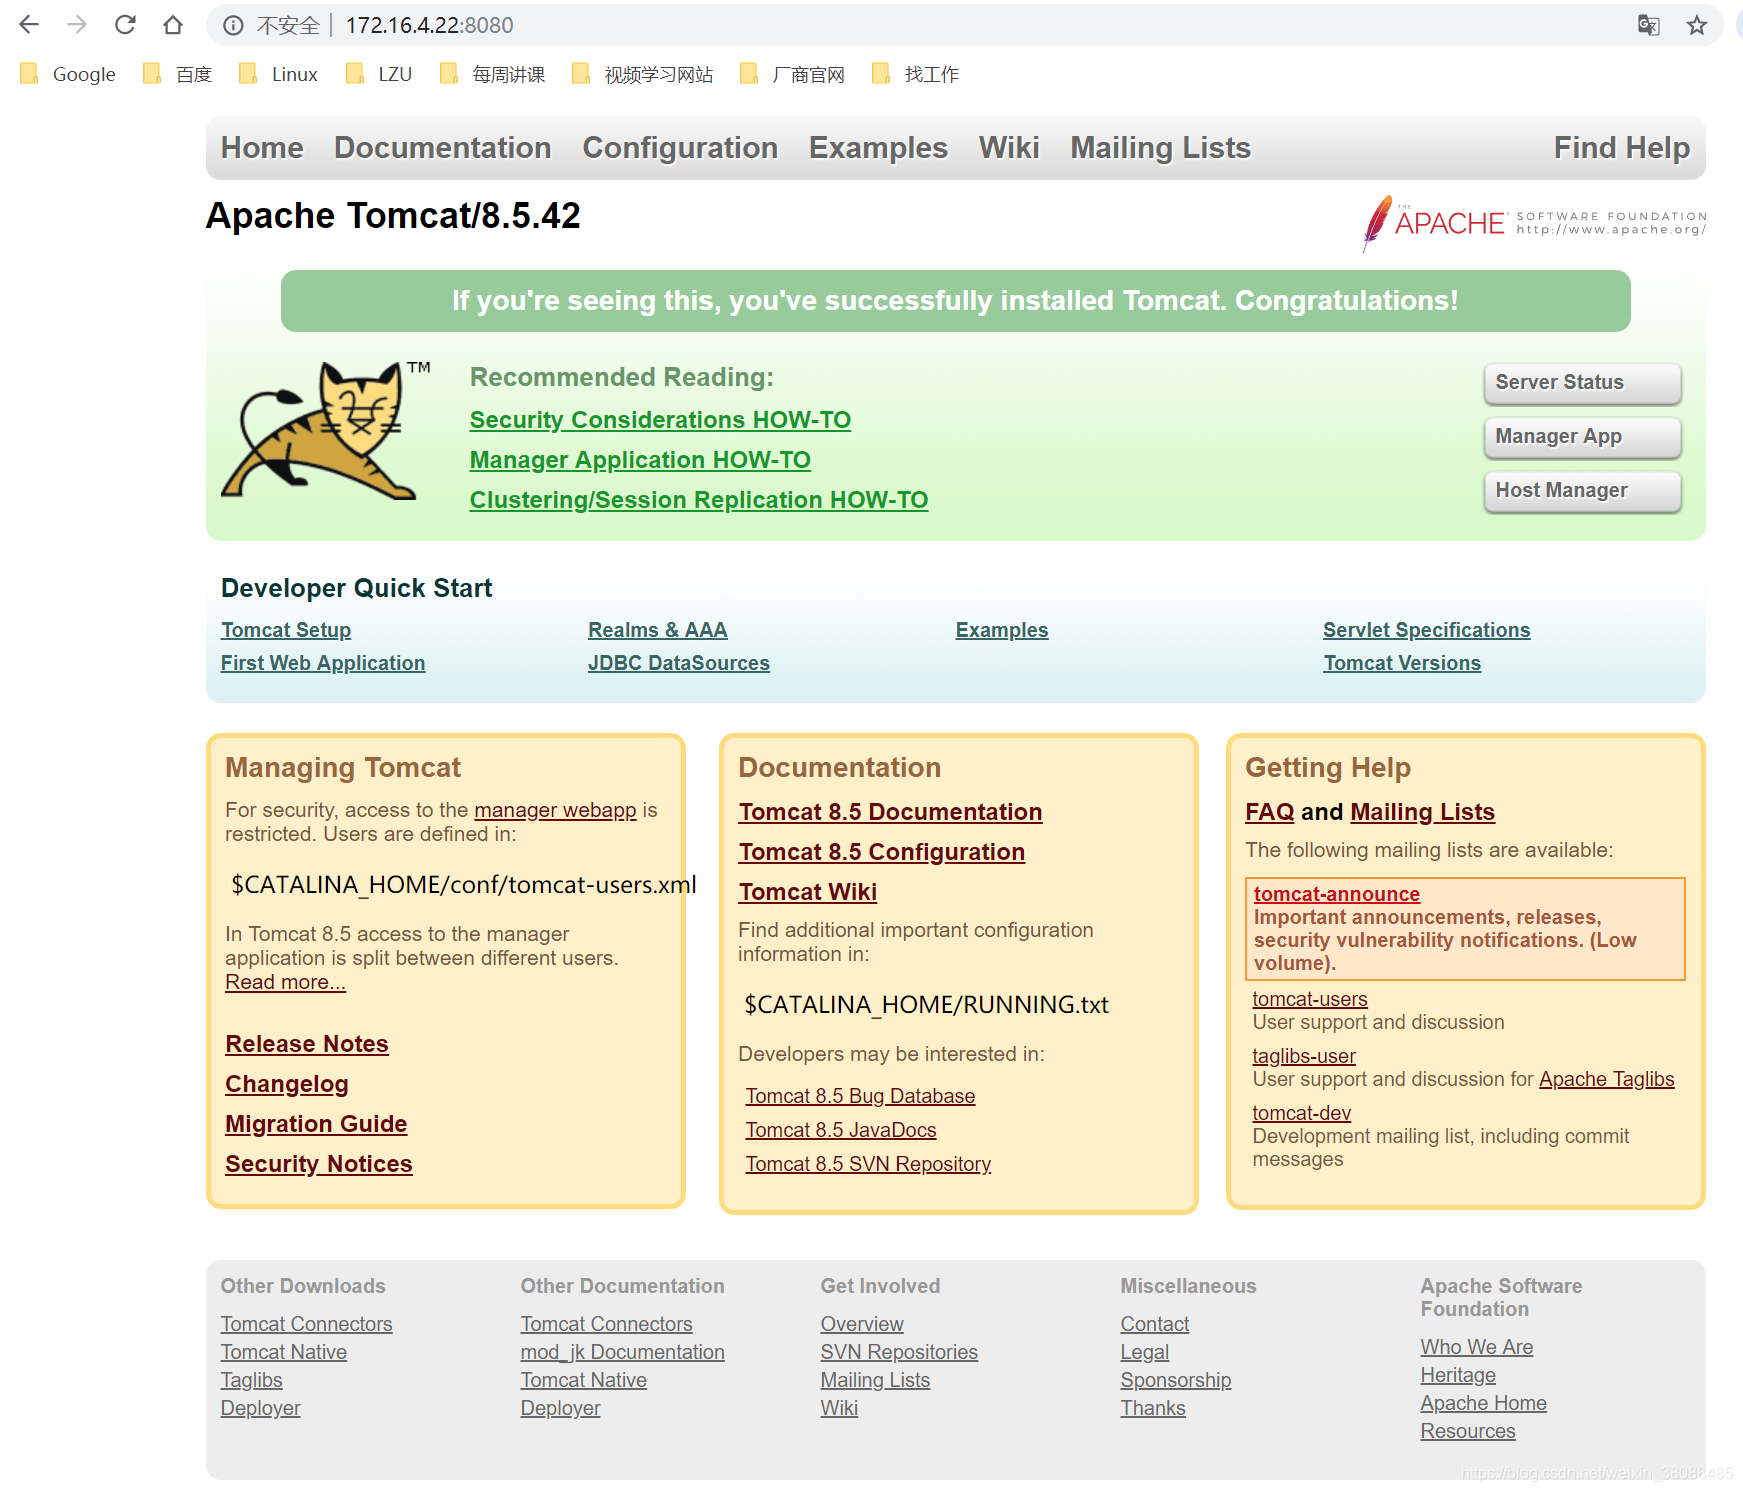Open the LZU bookmark folder
Screen dimensions: 1743x1492
click(x=379, y=74)
